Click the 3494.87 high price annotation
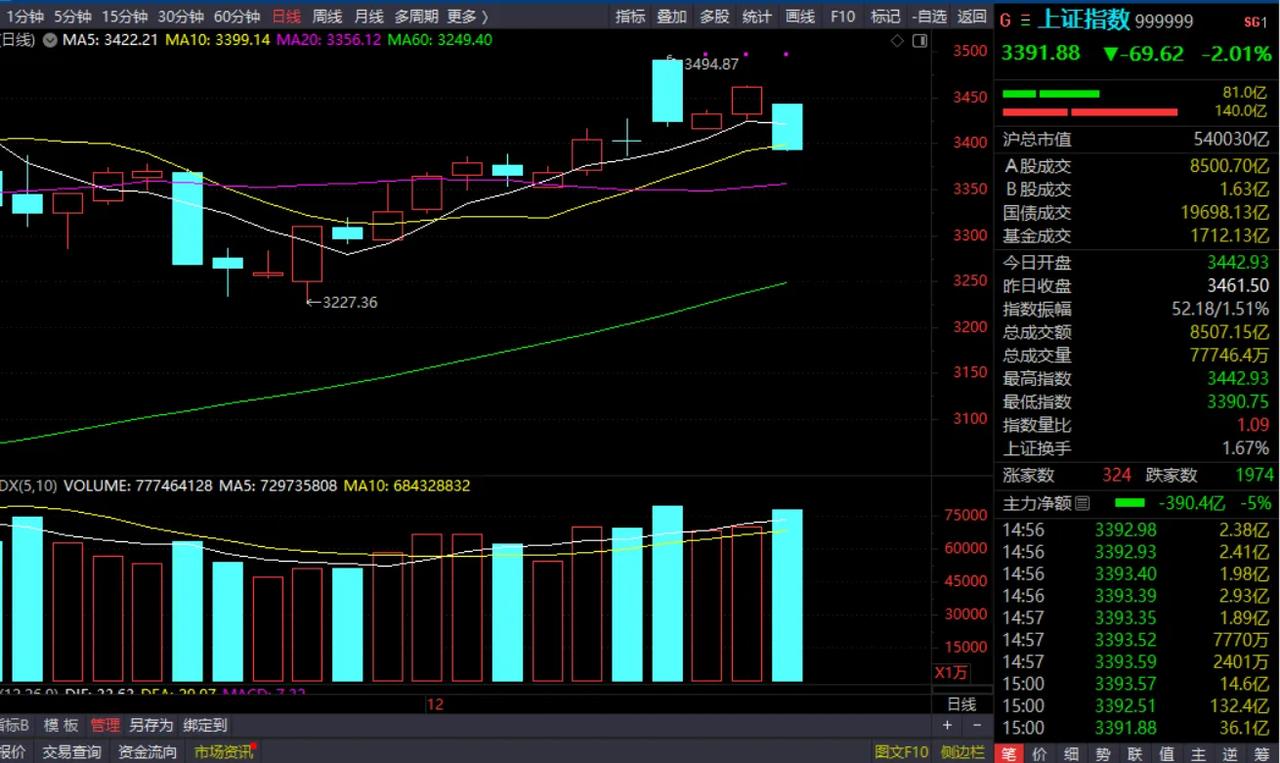1280x763 pixels. pos(710,64)
